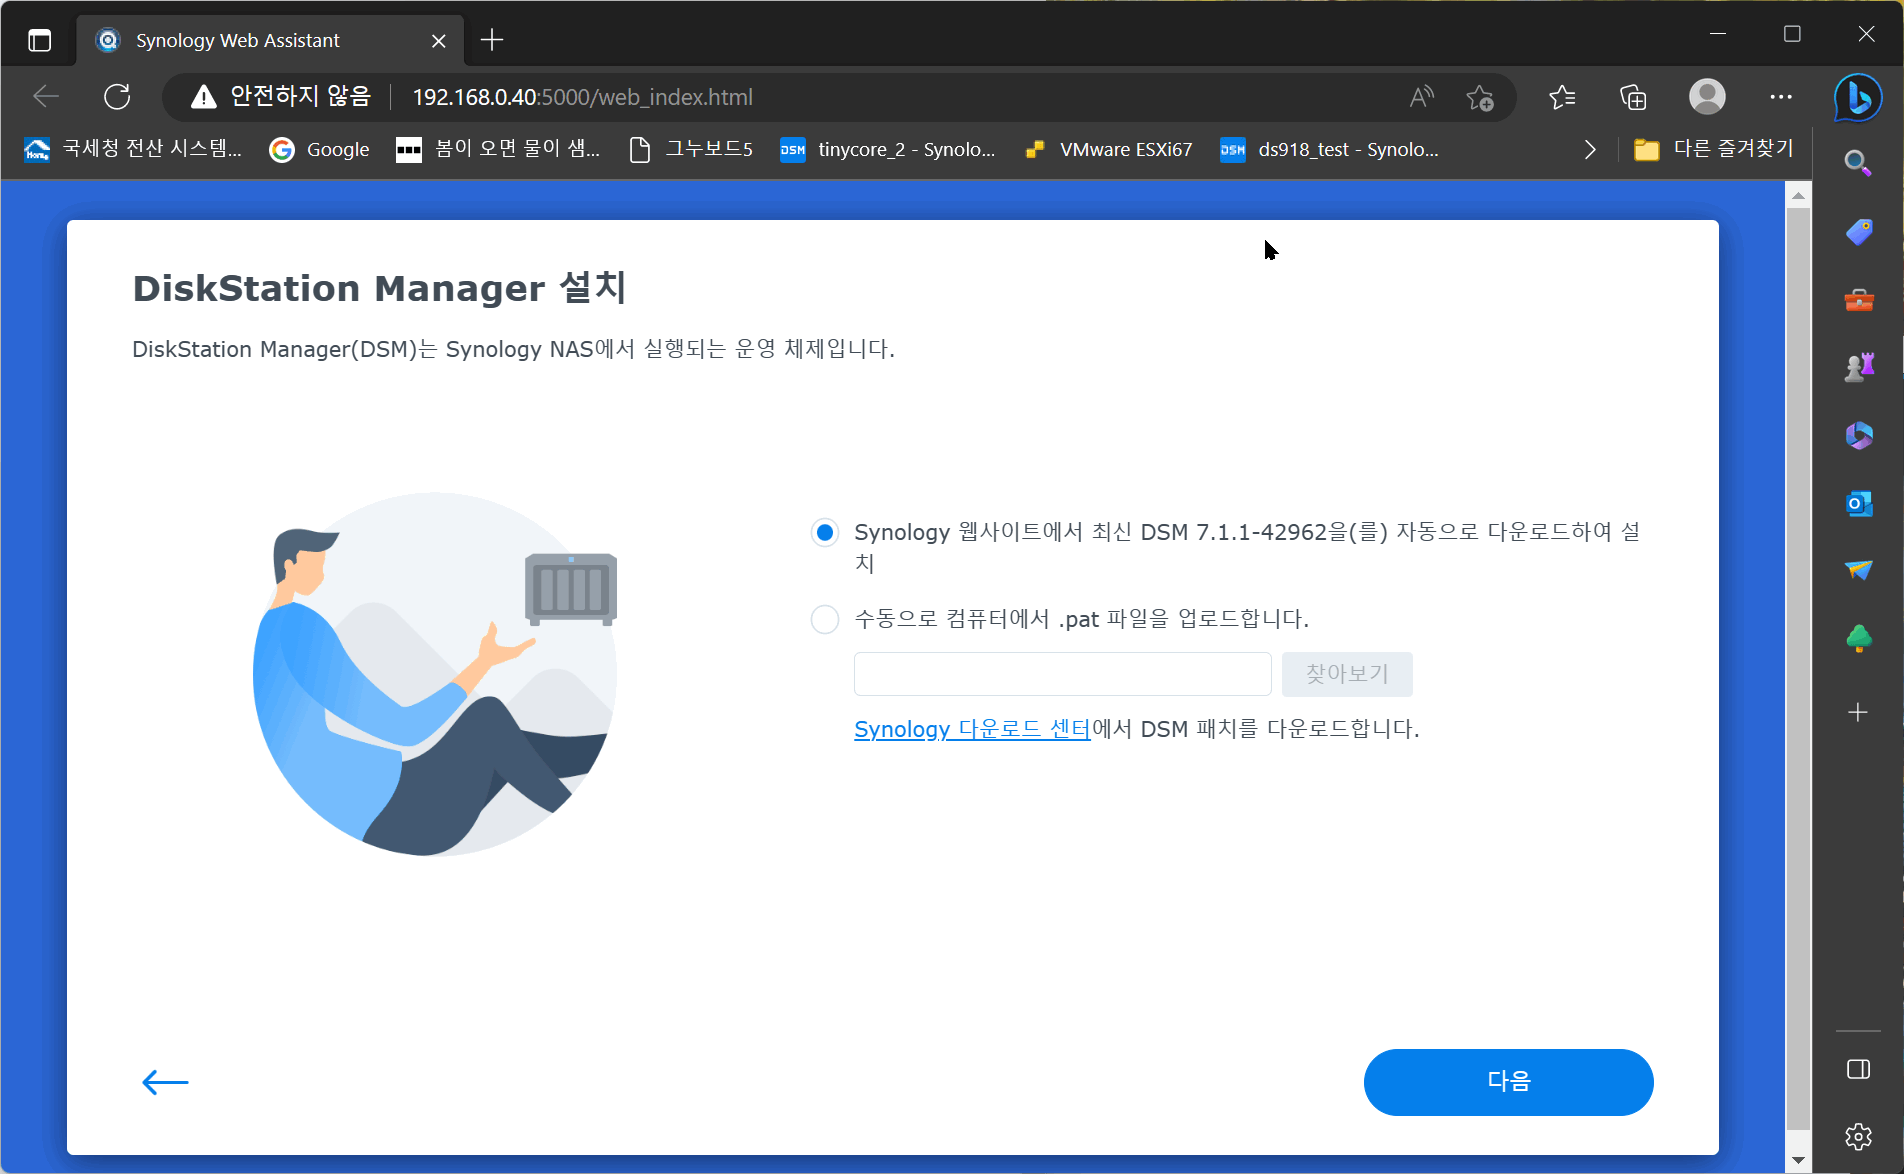Open the browser profile avatar
The image size is (1904, 1174).
(x=1707, y=97)
